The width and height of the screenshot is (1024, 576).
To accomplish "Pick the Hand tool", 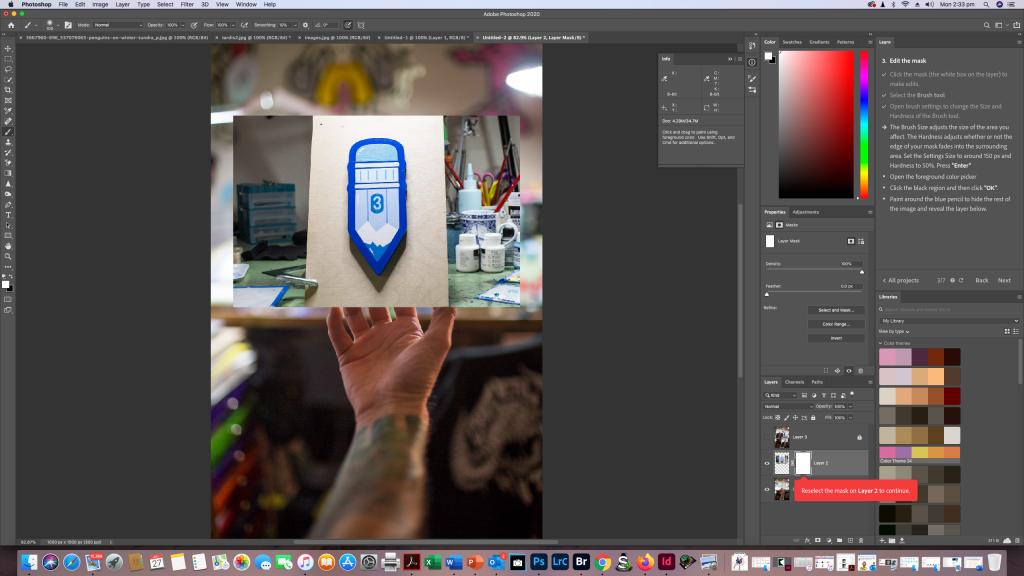I will coord(8,245).
